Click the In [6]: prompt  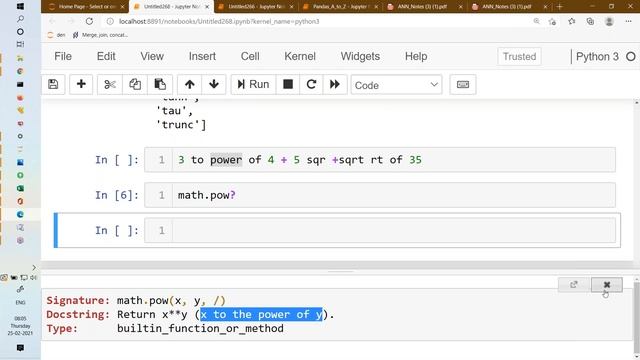pyautogui.click(x=117, y=195)
